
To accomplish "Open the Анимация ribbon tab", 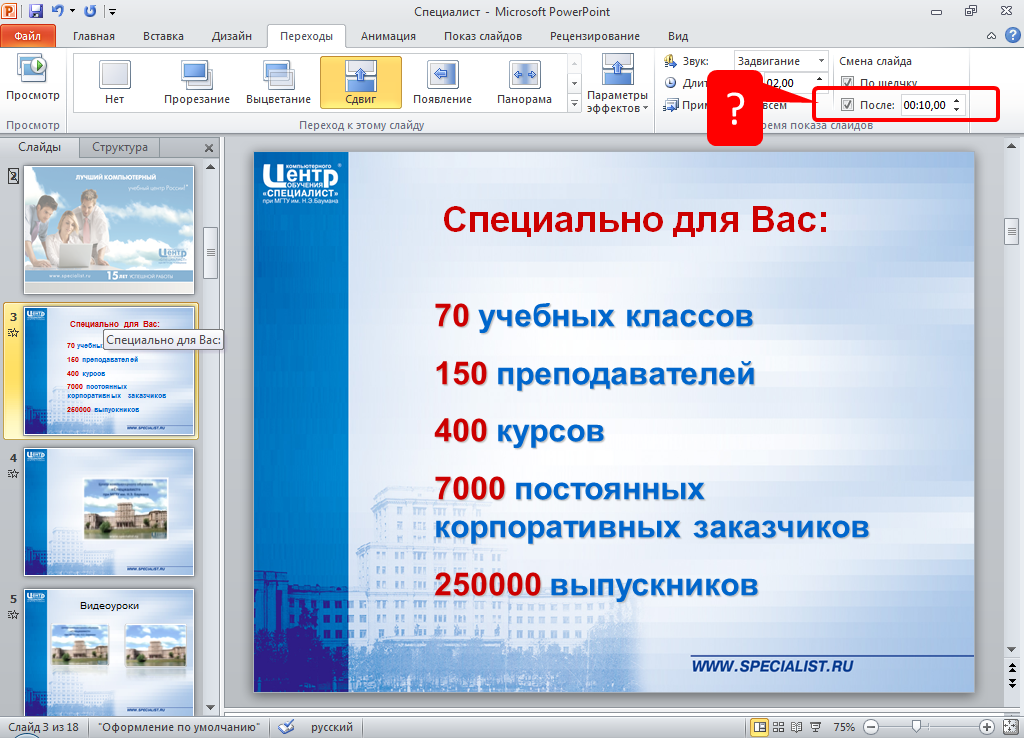I will click(389, 36).
